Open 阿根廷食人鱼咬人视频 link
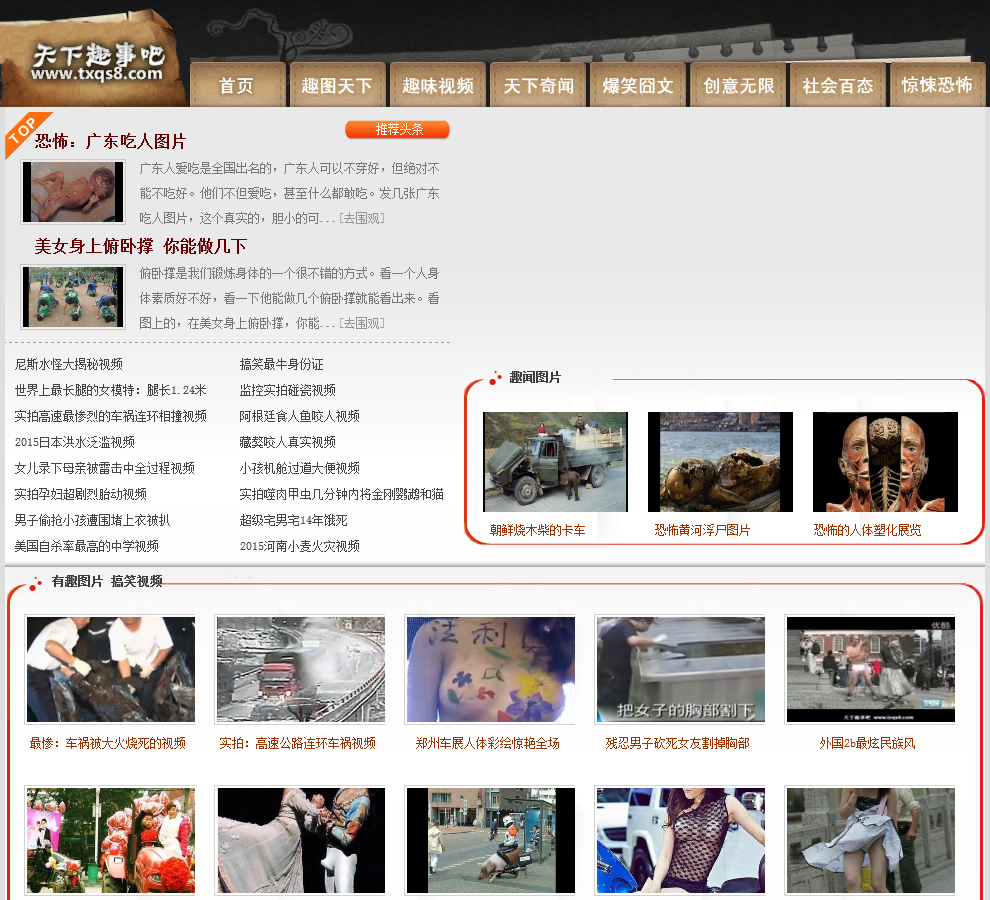Screen dimensions: 990x900 coord(299,416)
